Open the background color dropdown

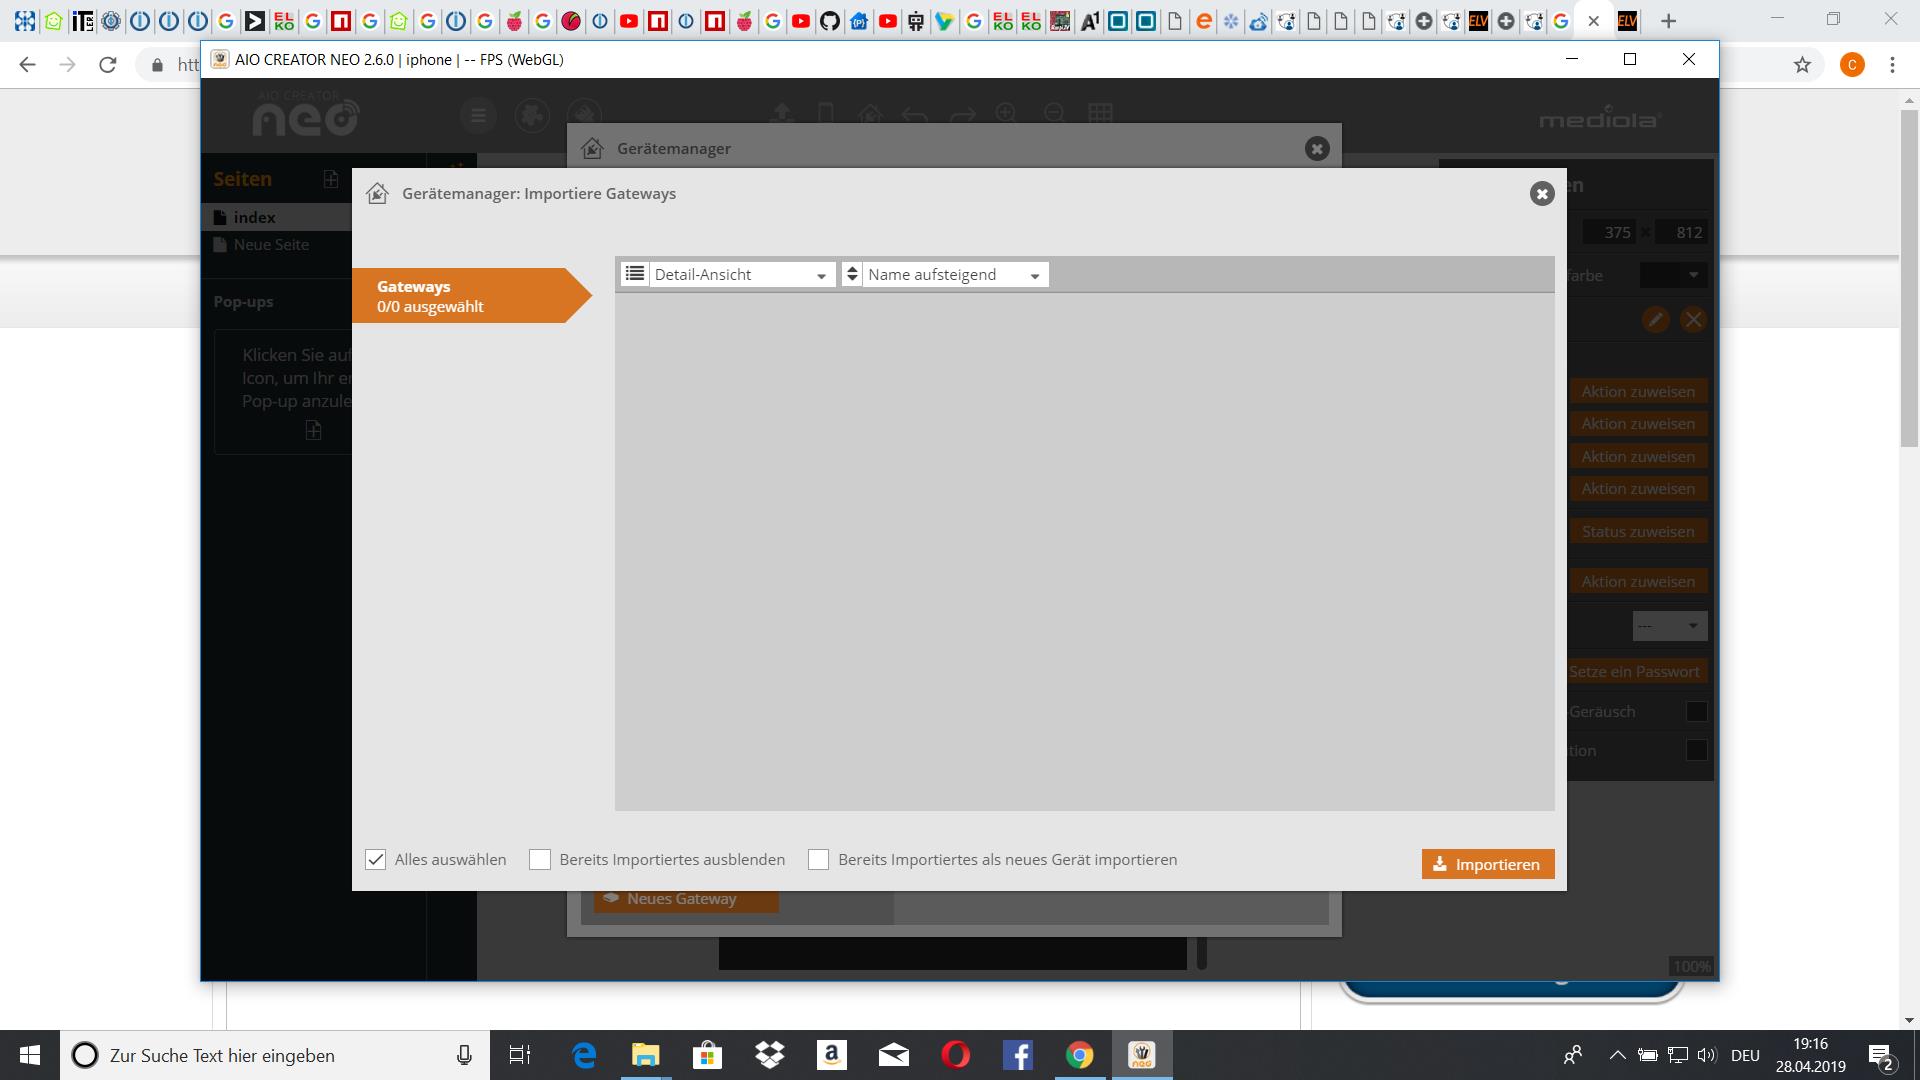point(1673,275)
